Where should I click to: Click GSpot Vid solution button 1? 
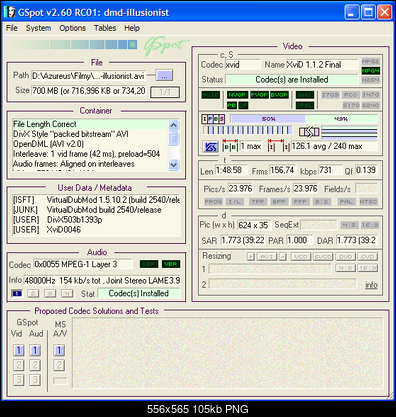[19, 350]
